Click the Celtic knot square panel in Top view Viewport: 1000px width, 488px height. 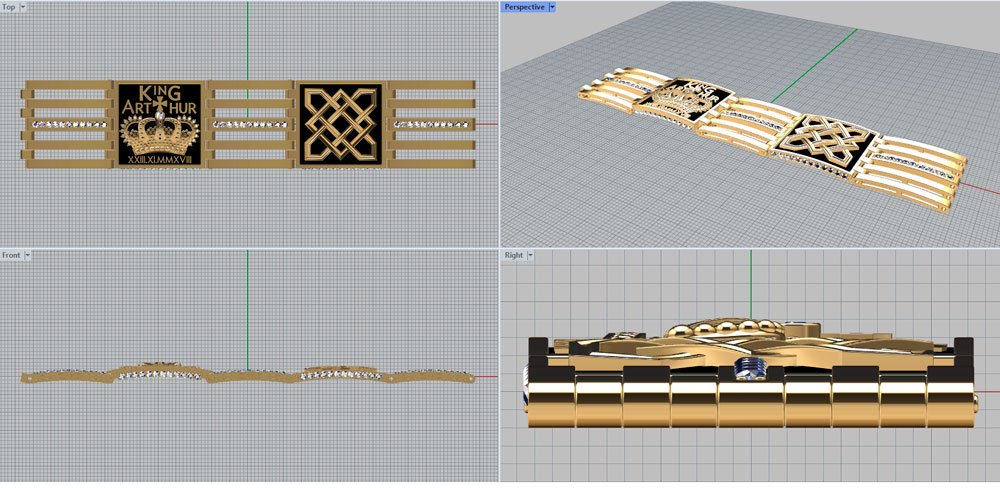click(341, 124)
